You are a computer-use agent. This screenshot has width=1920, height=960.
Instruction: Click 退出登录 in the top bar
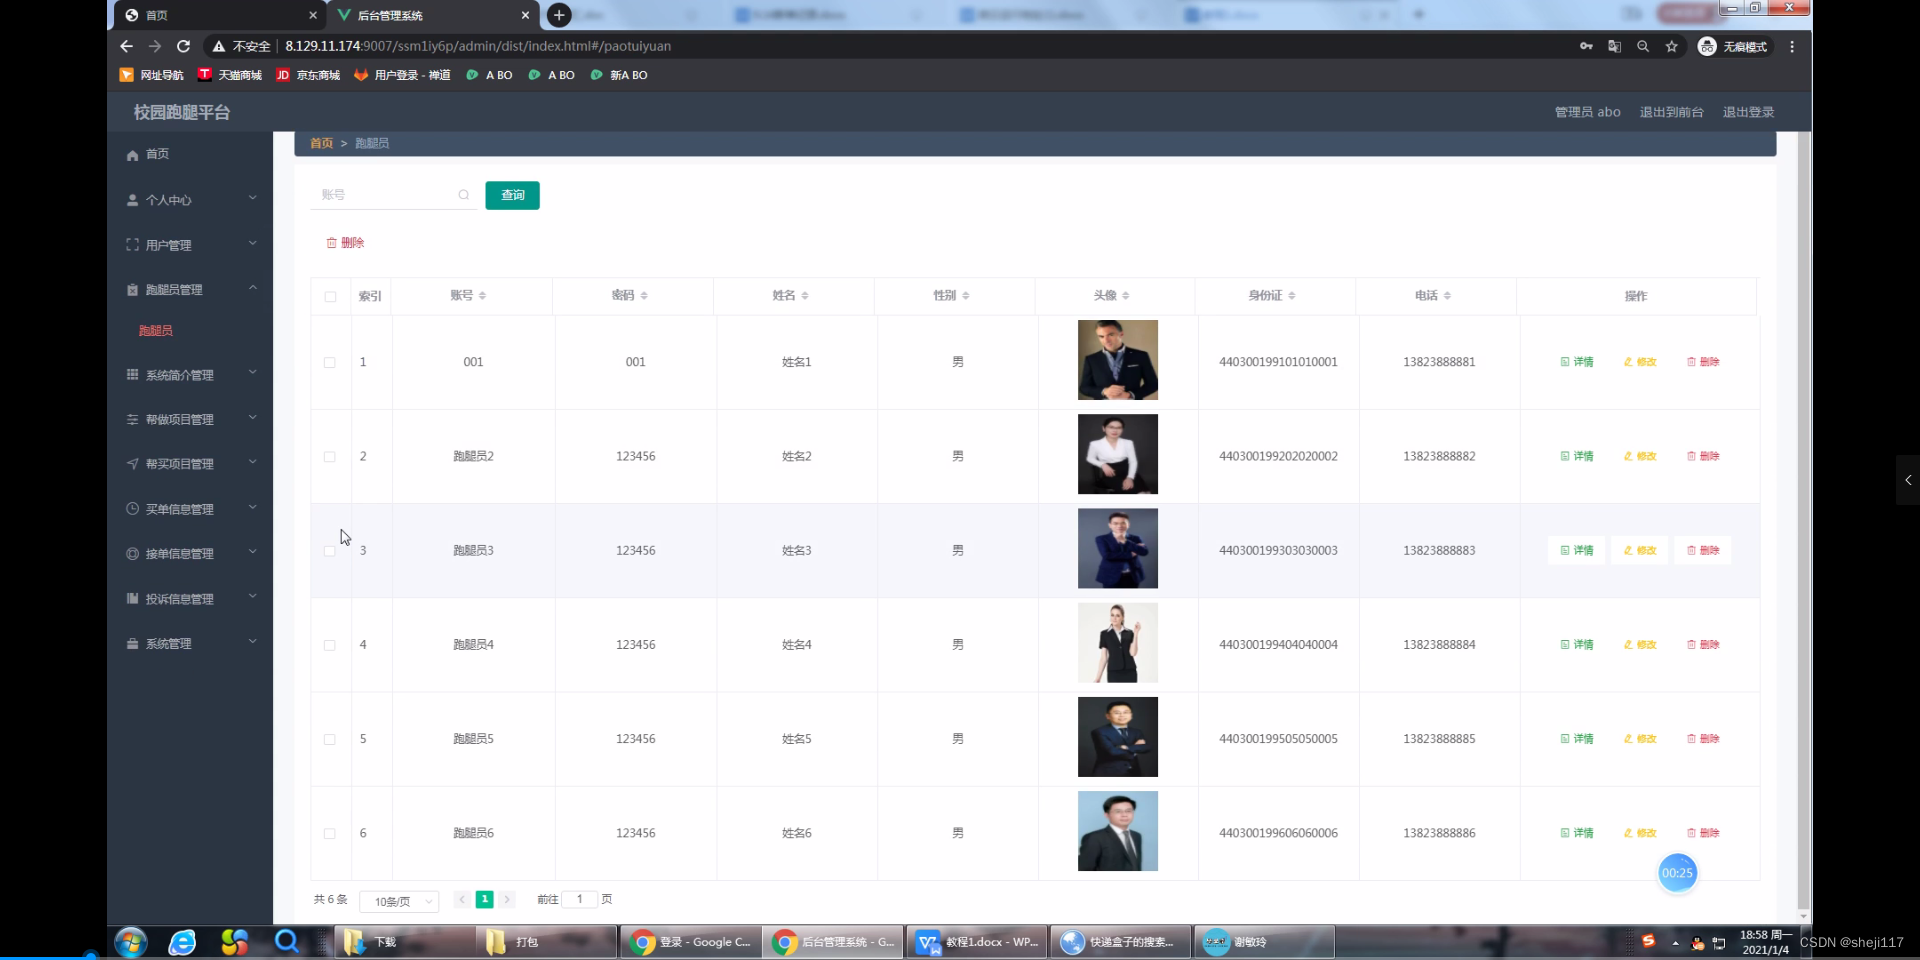1748,112
